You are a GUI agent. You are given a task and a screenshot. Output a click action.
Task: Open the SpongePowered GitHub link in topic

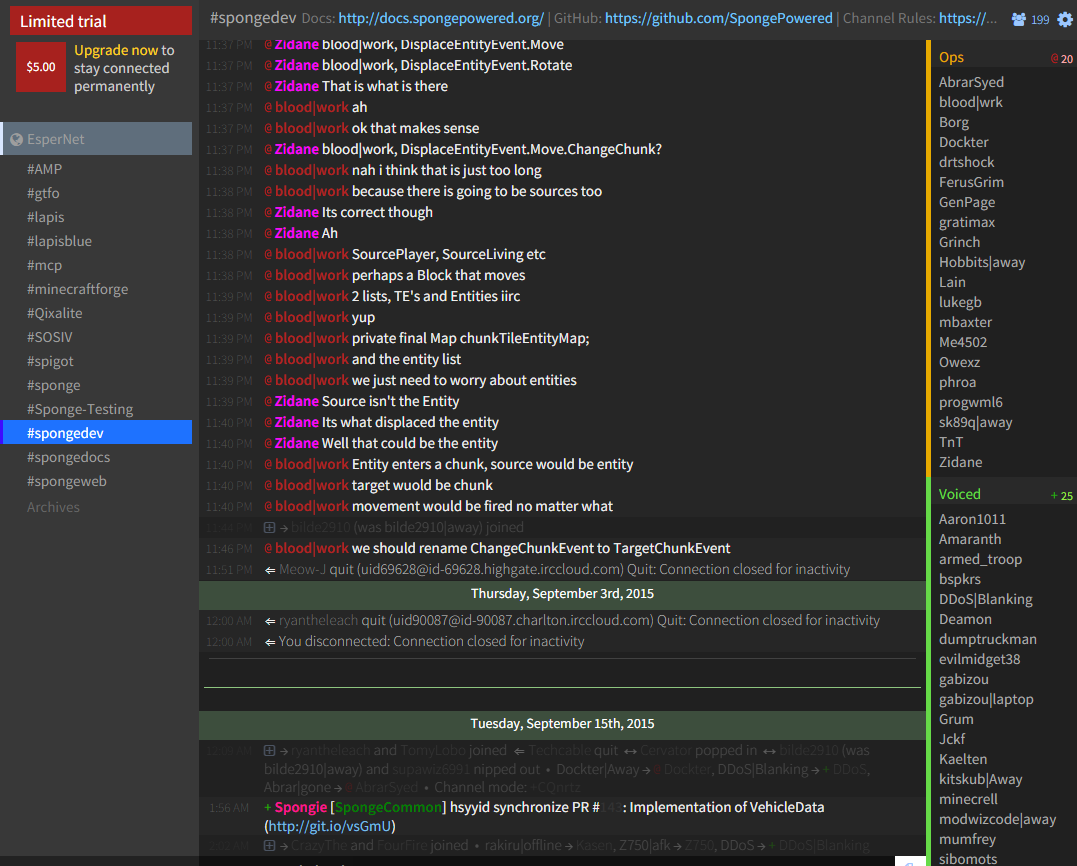[x=718, y=18]
